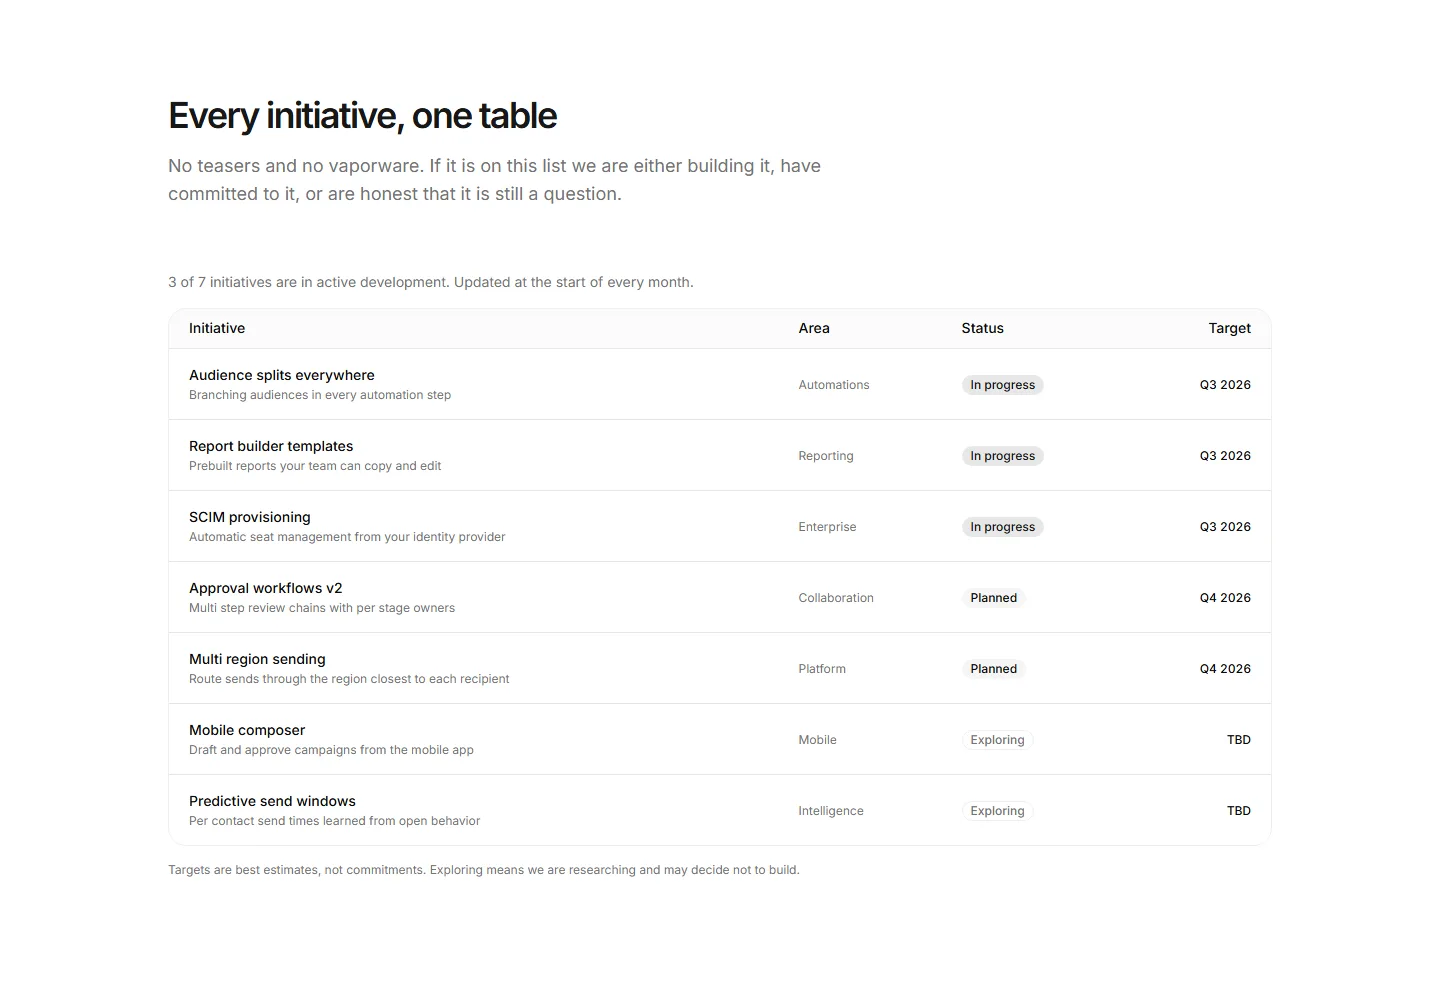The image size is (1440, 1000).
Task: Click the Intelligence area cell
Action: pos(831,811)
